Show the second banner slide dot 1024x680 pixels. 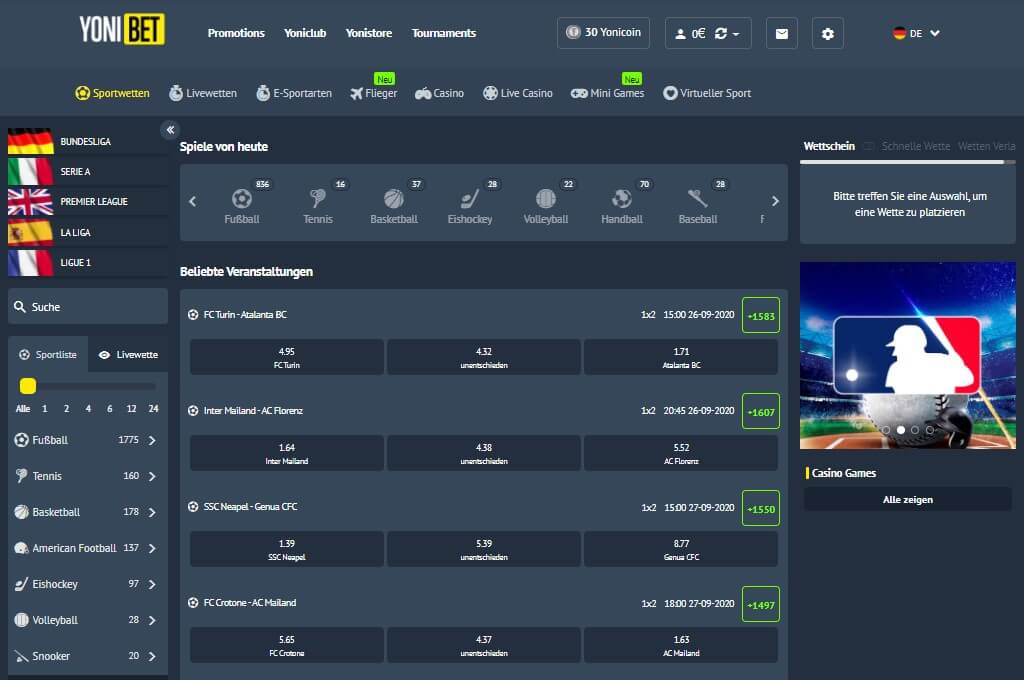coord(901,430)
